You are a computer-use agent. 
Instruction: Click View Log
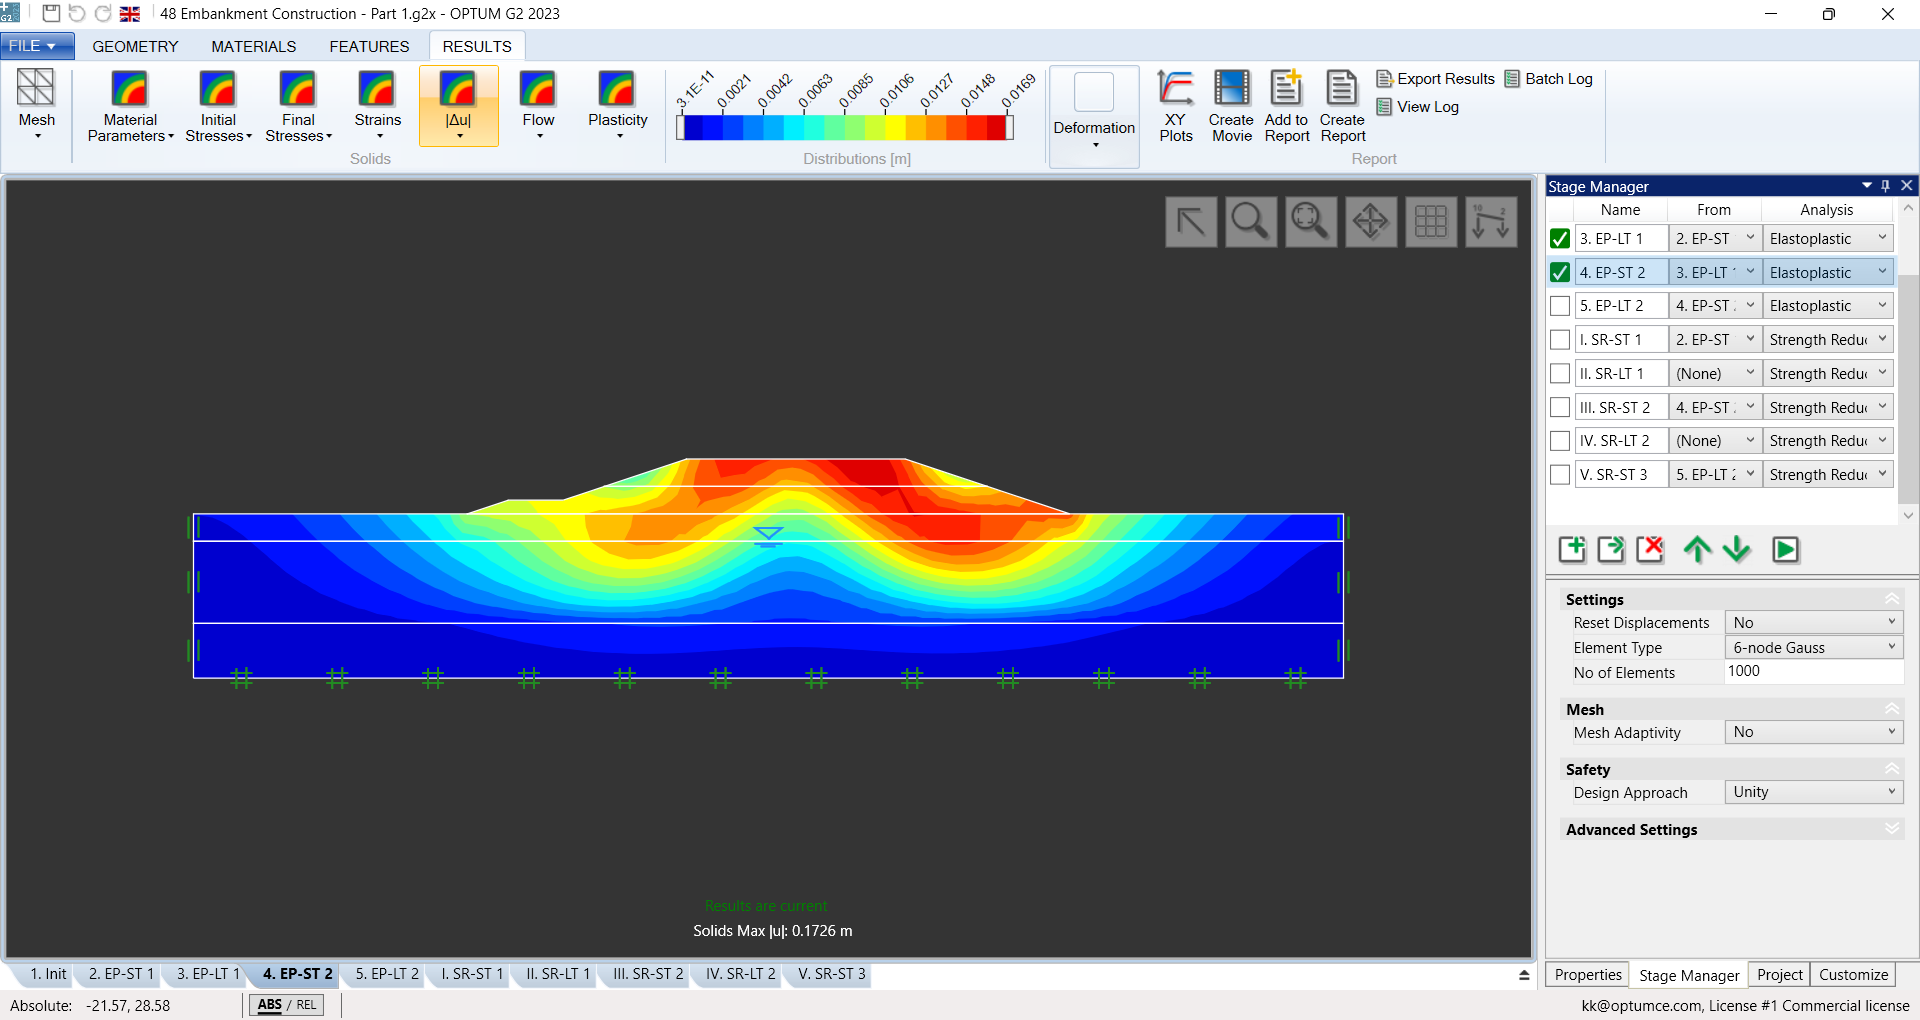1418,107
